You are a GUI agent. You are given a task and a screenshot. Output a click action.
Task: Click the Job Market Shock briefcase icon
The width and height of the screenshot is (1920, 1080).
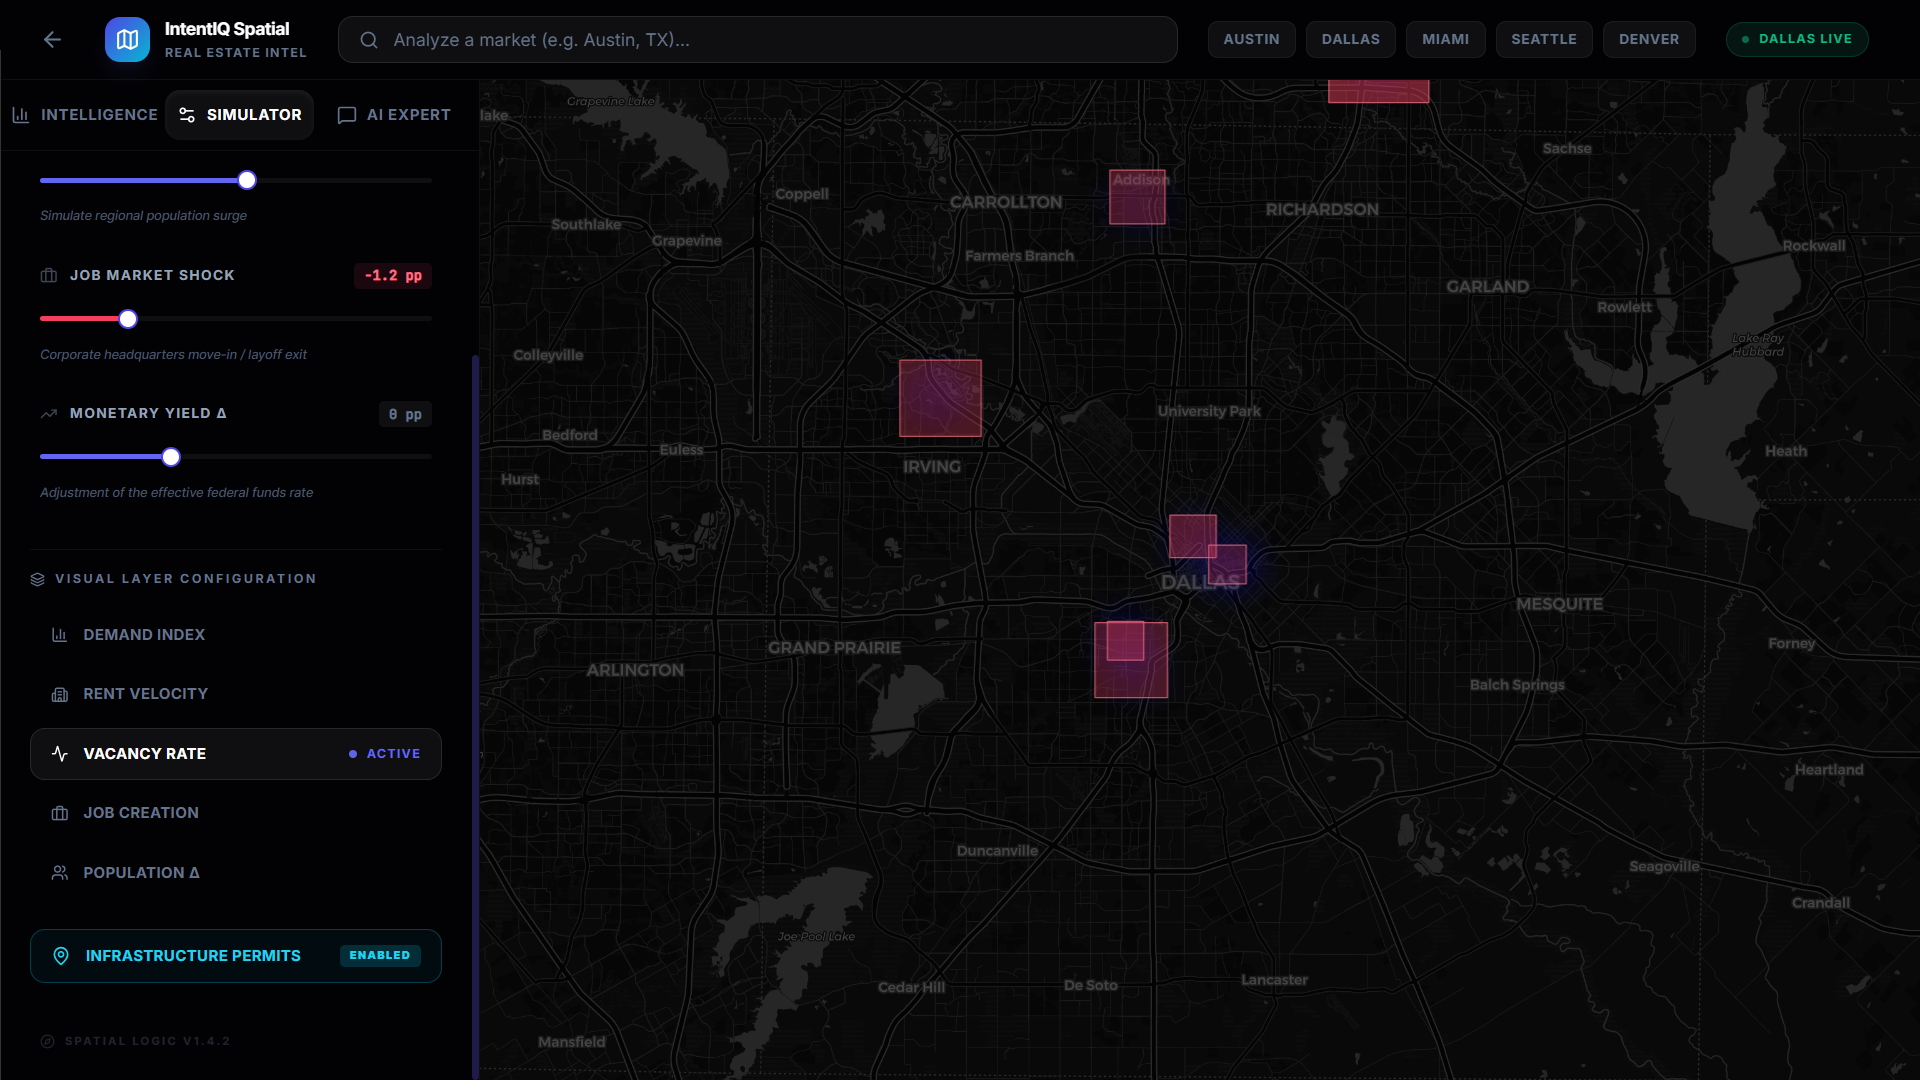49,275
